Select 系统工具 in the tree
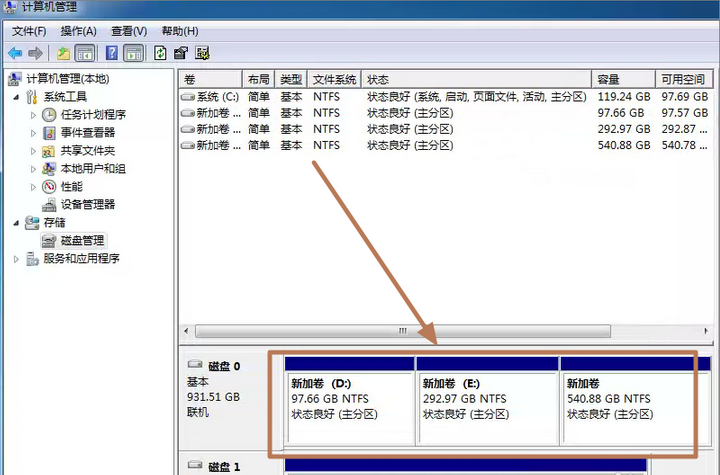 [65, 97]
